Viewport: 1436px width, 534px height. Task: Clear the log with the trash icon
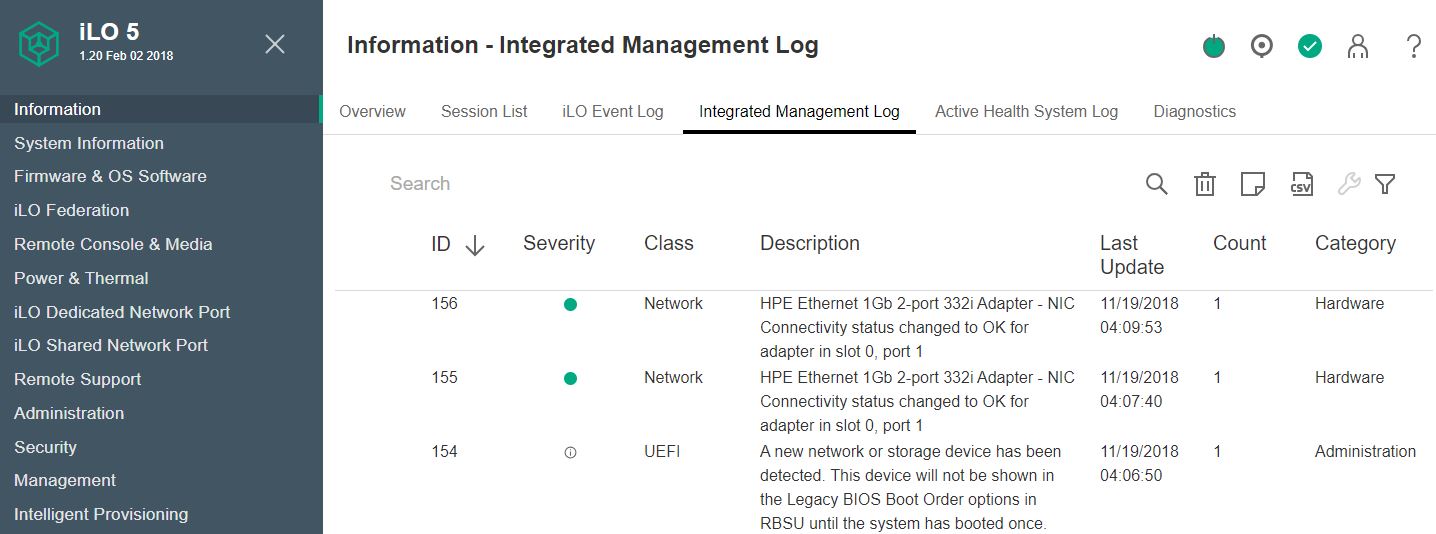coord(1205,184)
